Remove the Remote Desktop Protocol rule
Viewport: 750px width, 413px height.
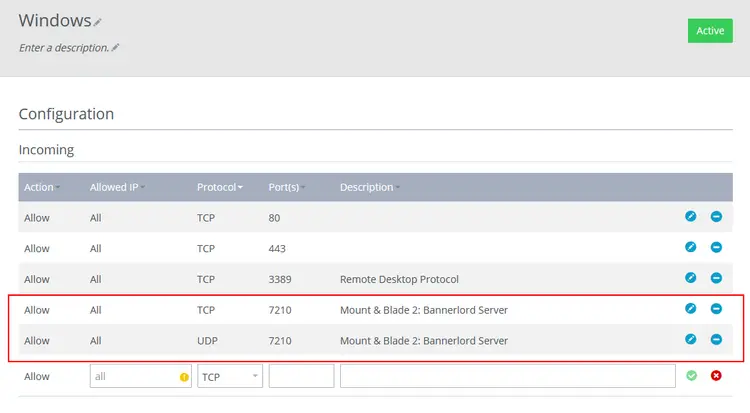pyautogui.click(x=716, y=278)
